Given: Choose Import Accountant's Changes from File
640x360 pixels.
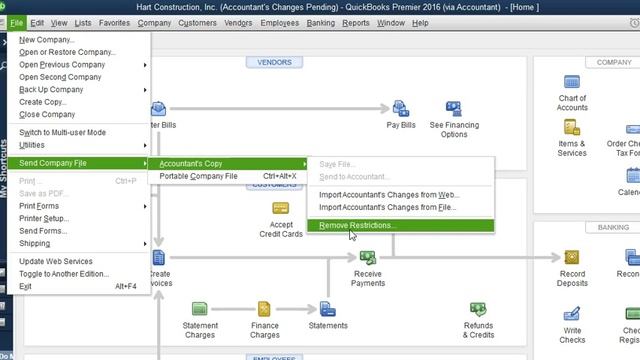Looking at the screenshot, I should (x=401, y=207).
